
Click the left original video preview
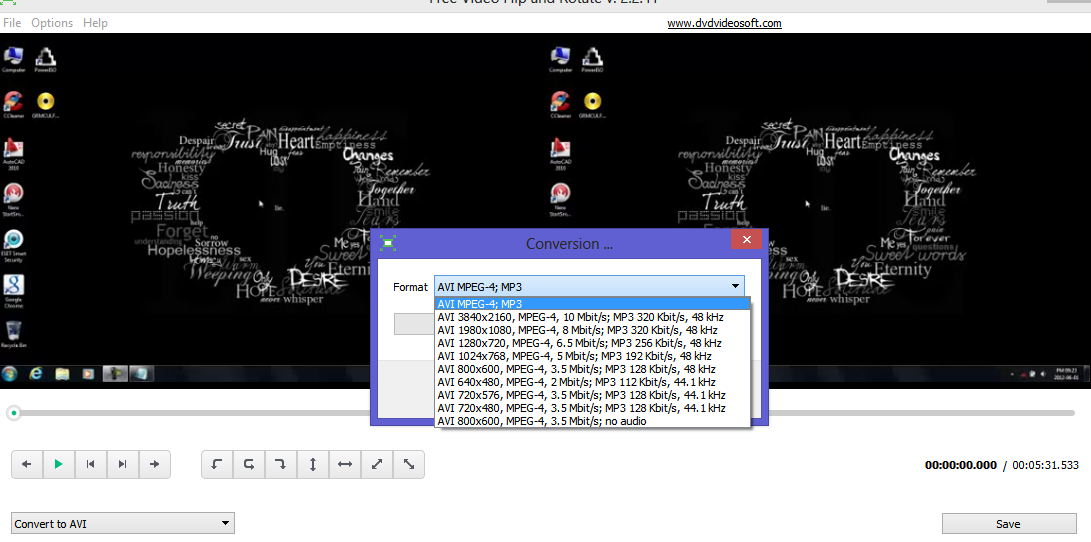tap(273, 211)
